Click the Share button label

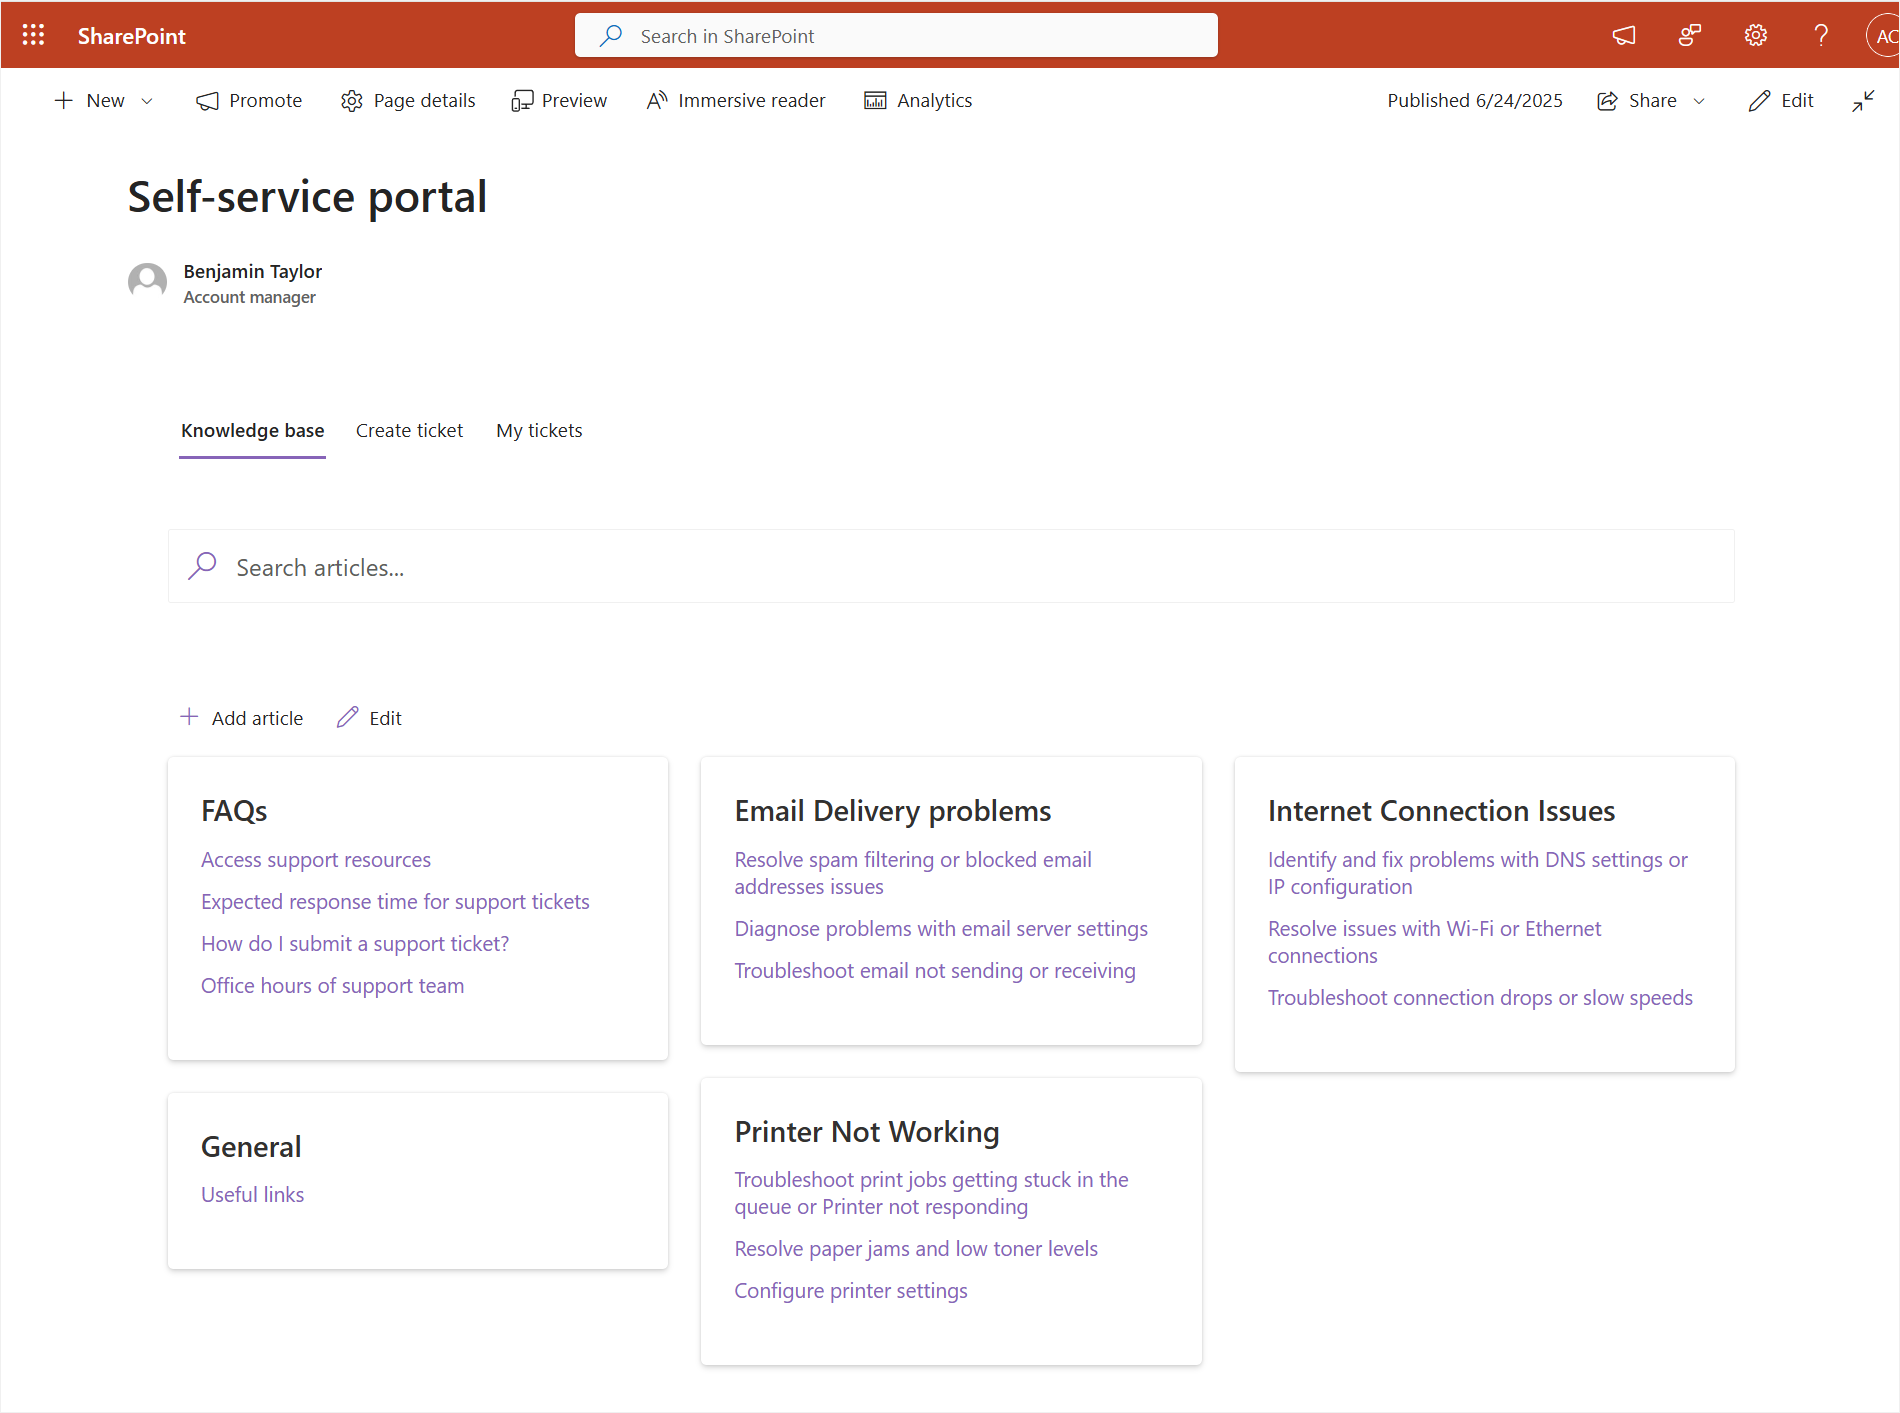tap(1652, 100)
